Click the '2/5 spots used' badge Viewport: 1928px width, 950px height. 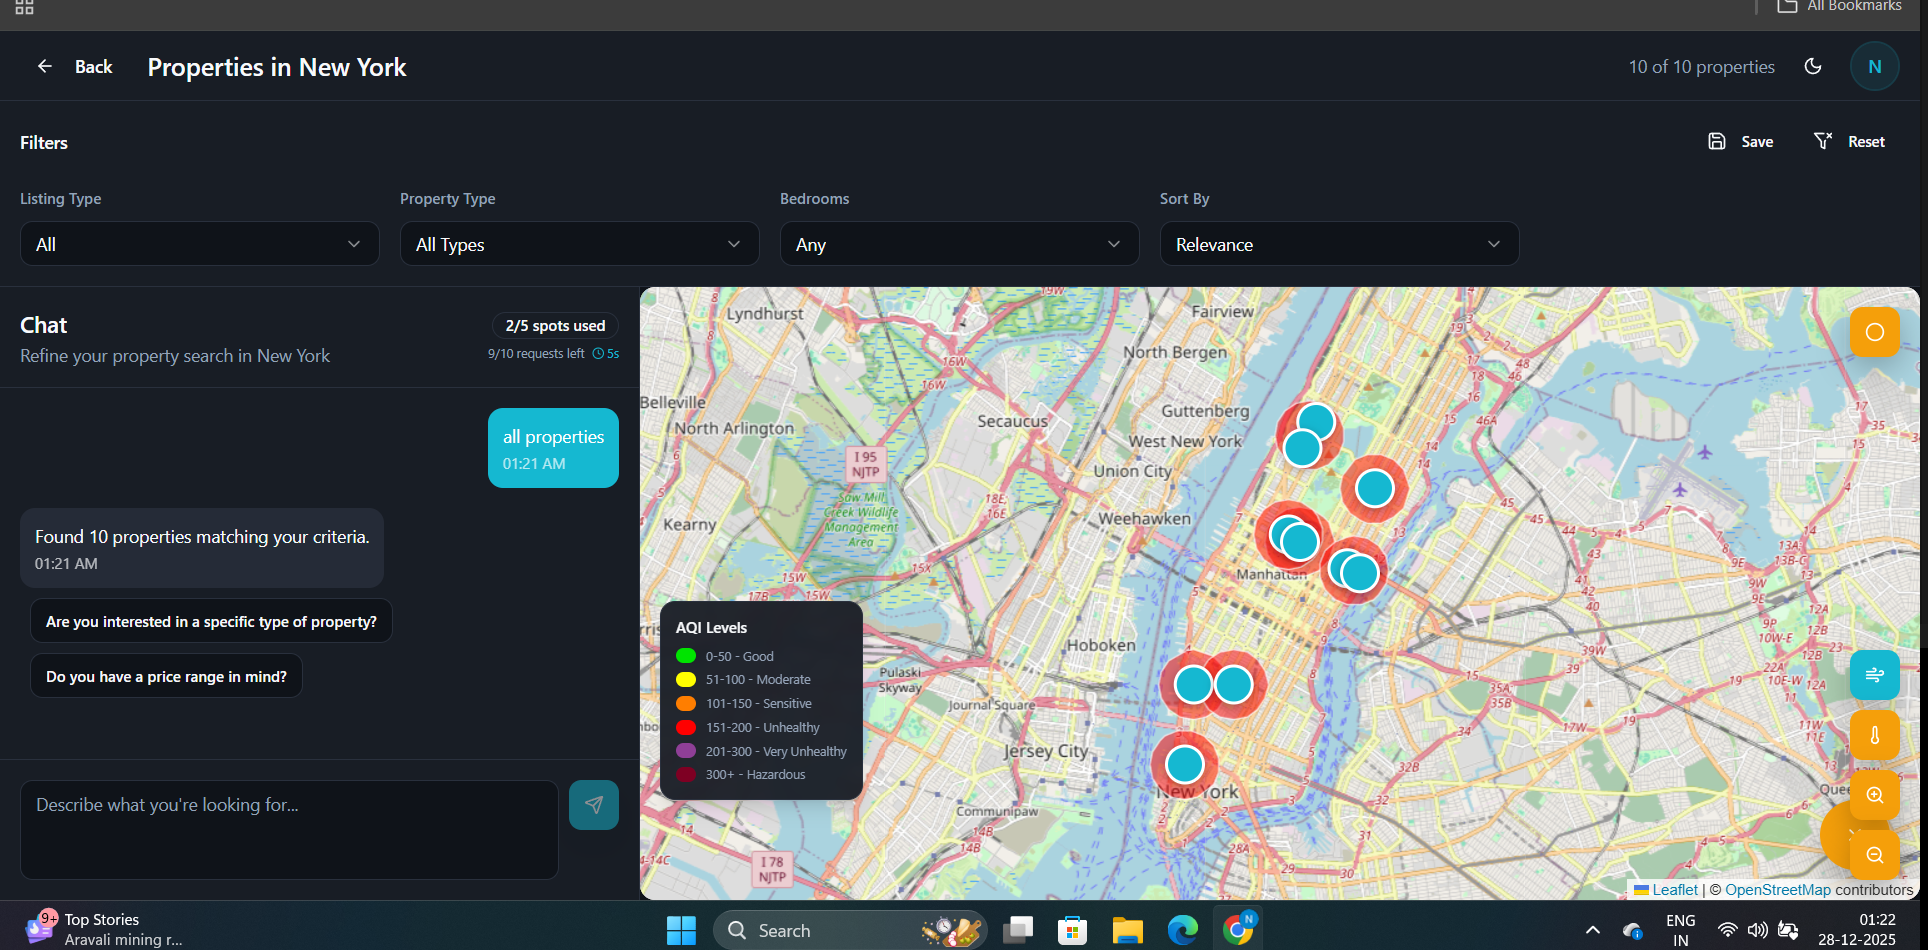[555, 326]
